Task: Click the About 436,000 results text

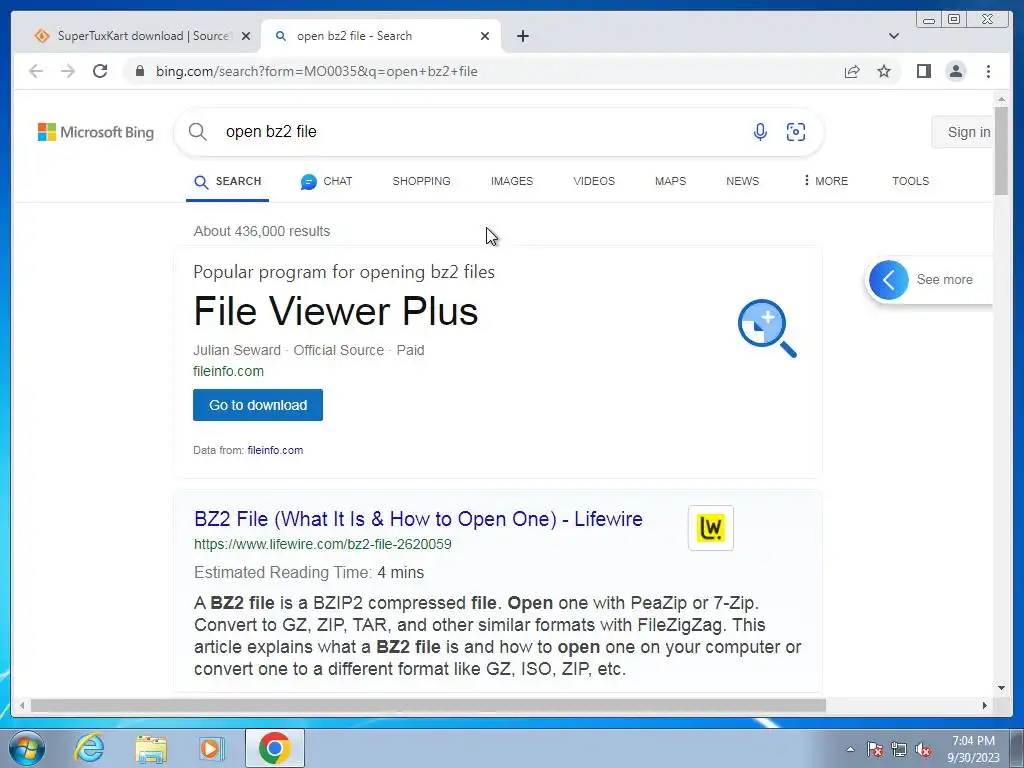Action: pos(262,231)
